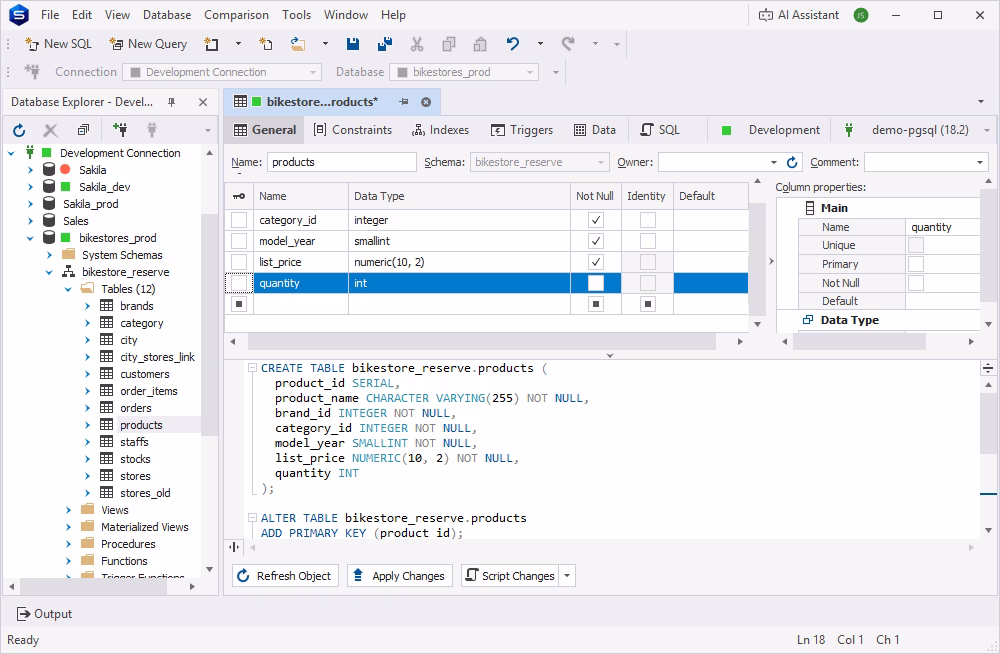
Task: Click the table Name input field
Action: (342, 163)
